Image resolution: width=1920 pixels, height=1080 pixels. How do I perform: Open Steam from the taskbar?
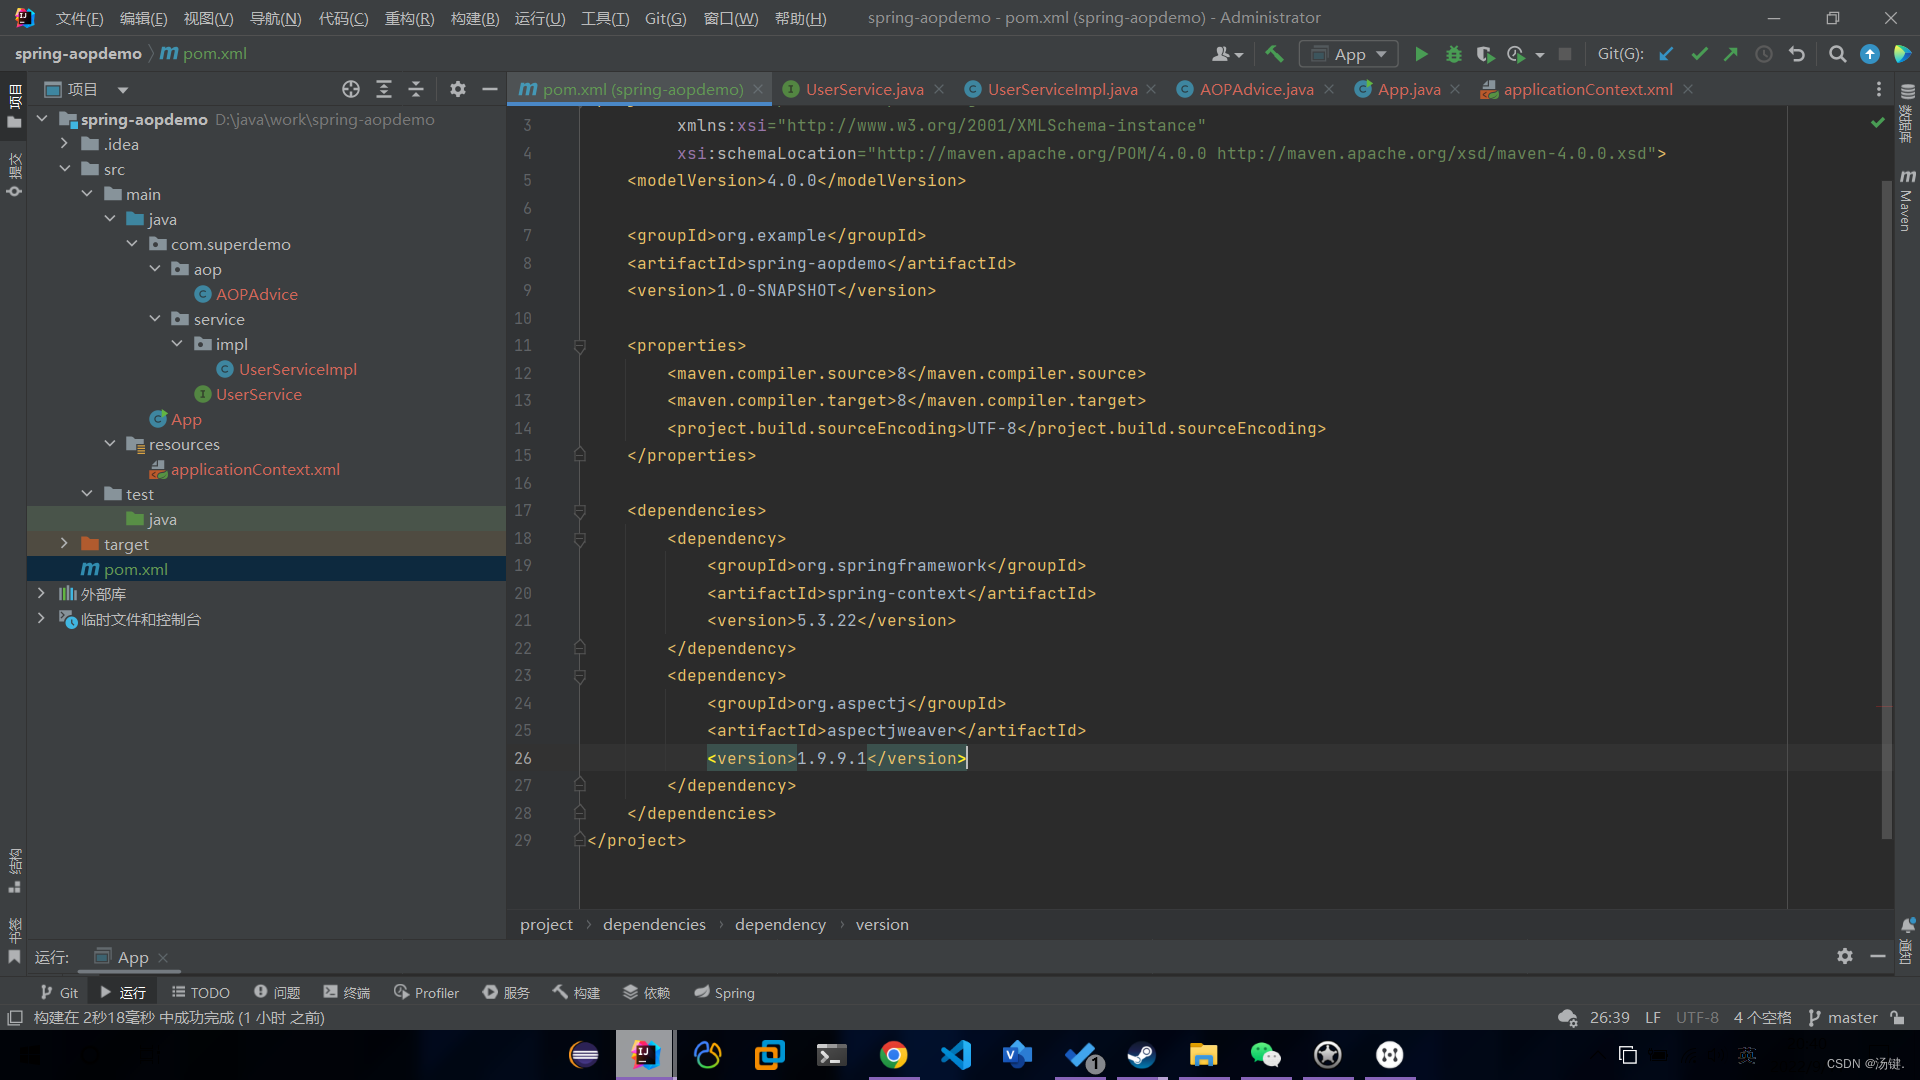pyautogui.click(x=1141, y=1054)
